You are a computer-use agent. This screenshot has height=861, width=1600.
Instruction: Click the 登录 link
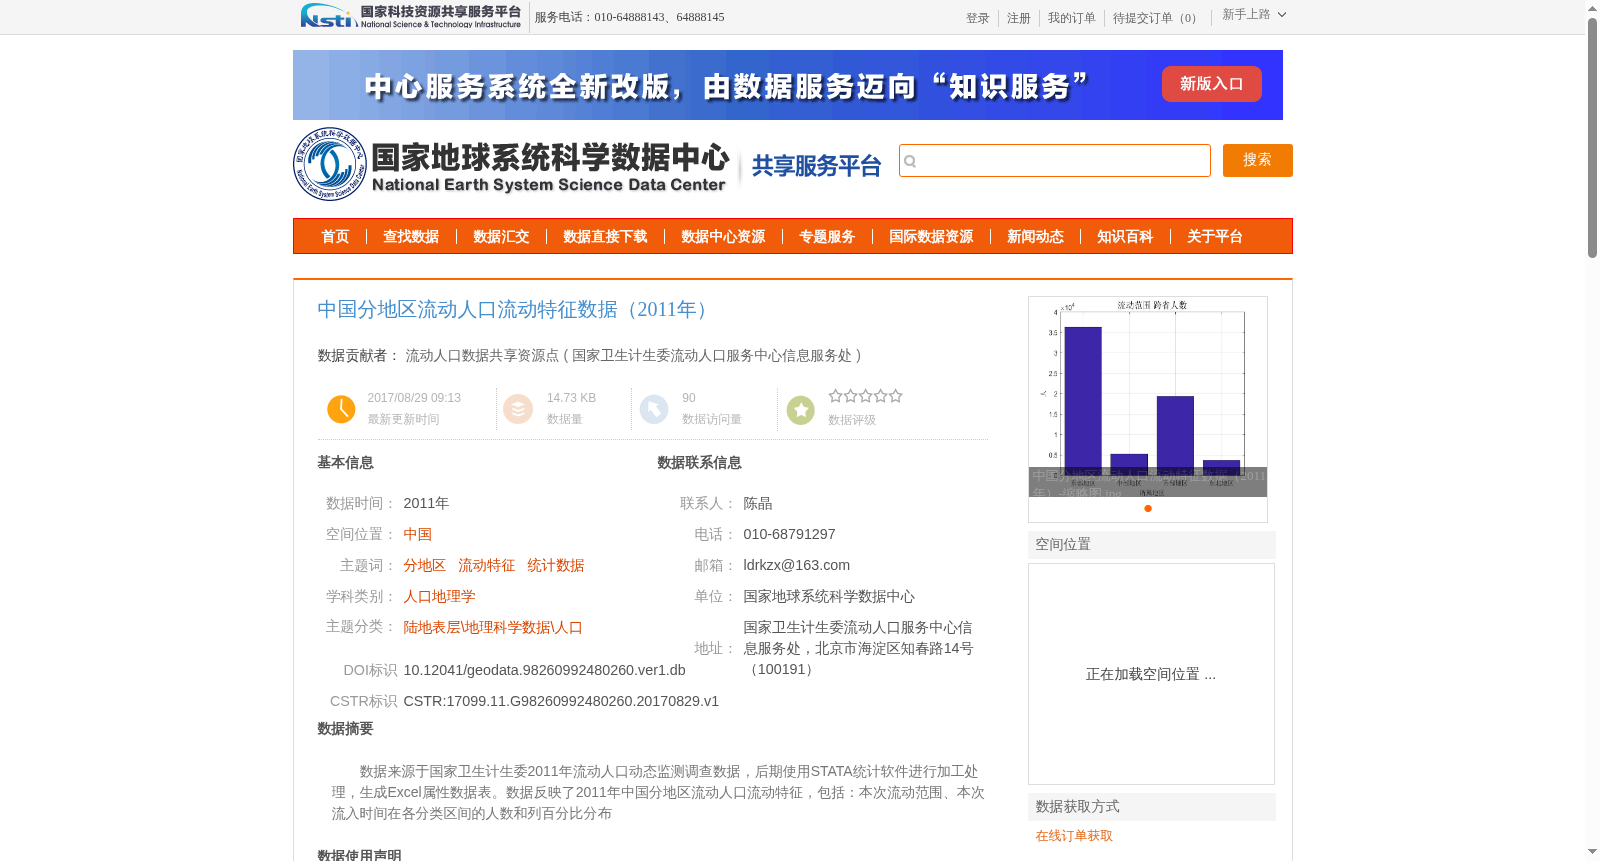[x=977, y=18]
